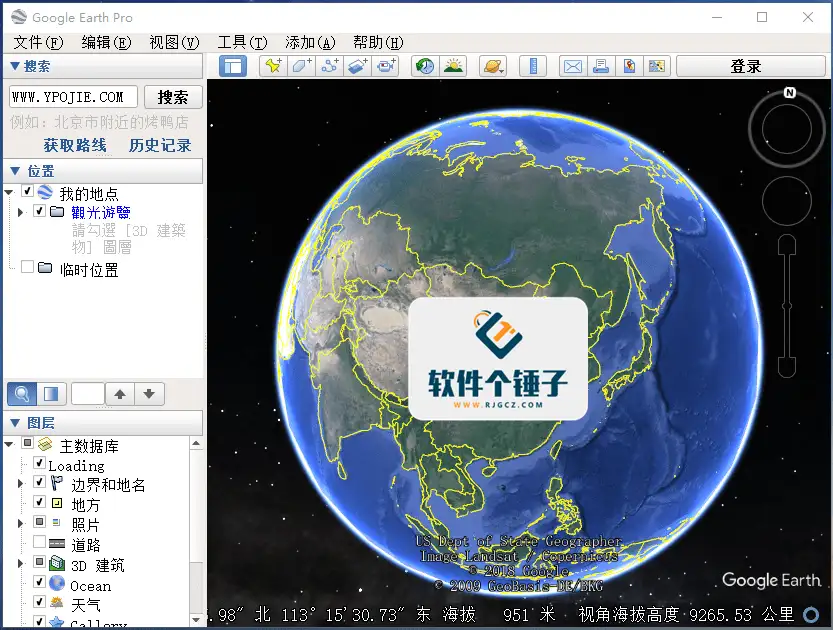This screenshot has height=630, width=833.
Task: Add an image overlay from the toolbar
Action: click(358, 66)
